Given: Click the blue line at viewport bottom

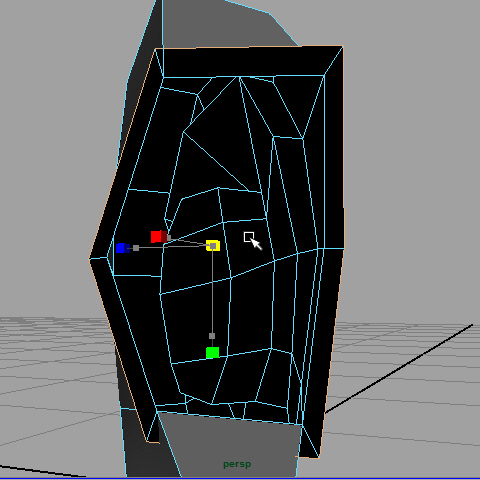Looking at the screenshot, I should pos(240,479).
